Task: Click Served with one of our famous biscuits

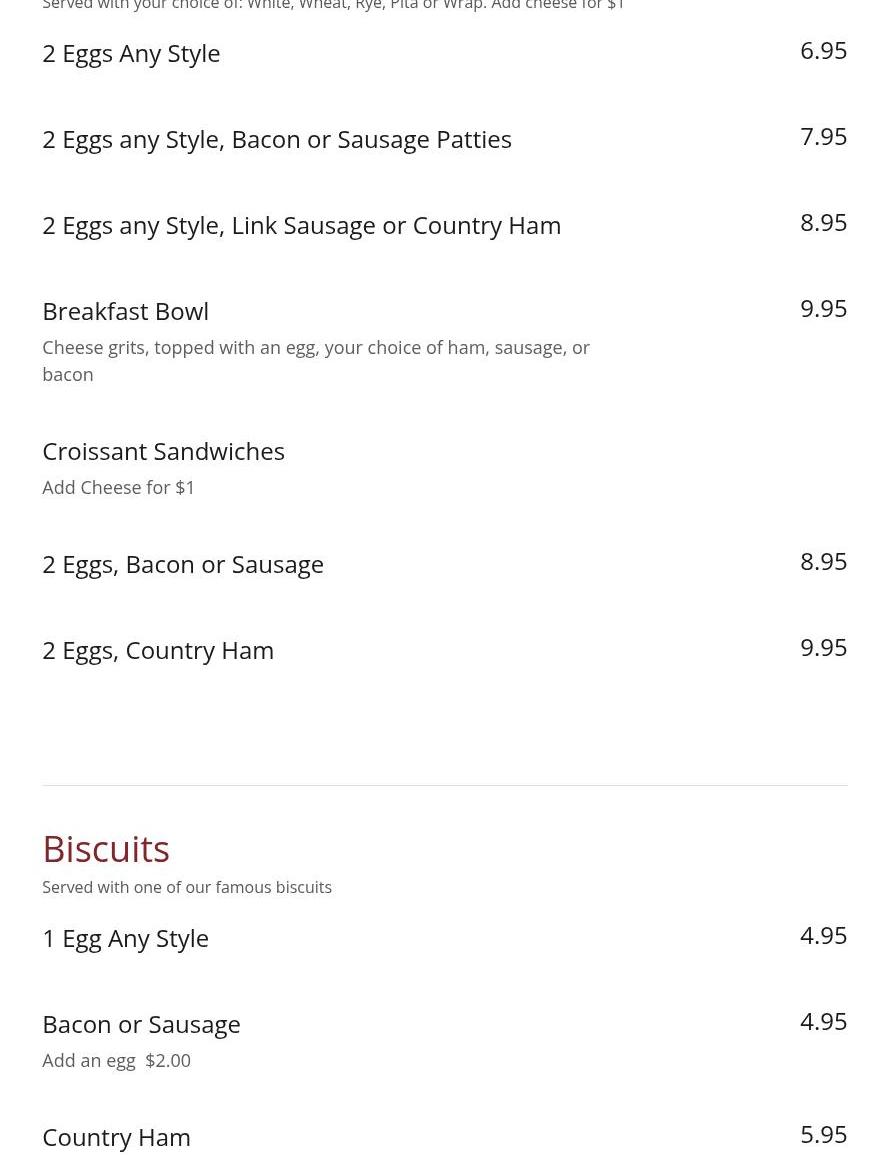Action: point(187,887)
